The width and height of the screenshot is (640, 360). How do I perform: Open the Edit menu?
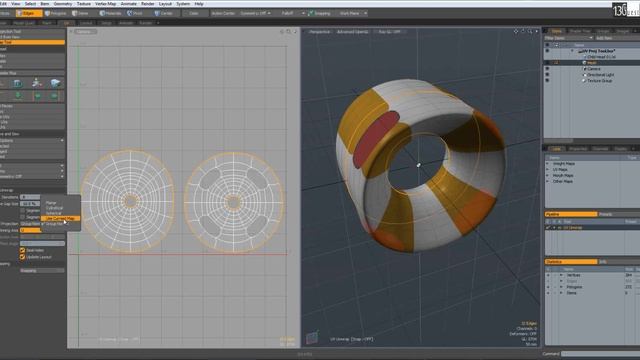point(3,4)
